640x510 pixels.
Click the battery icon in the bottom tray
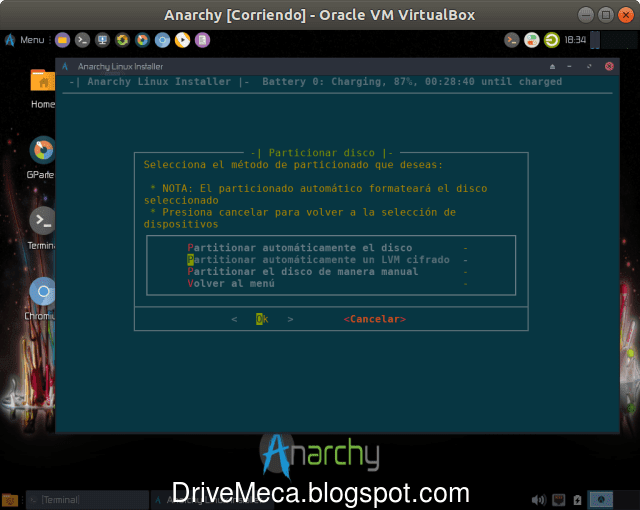(577, 500)
